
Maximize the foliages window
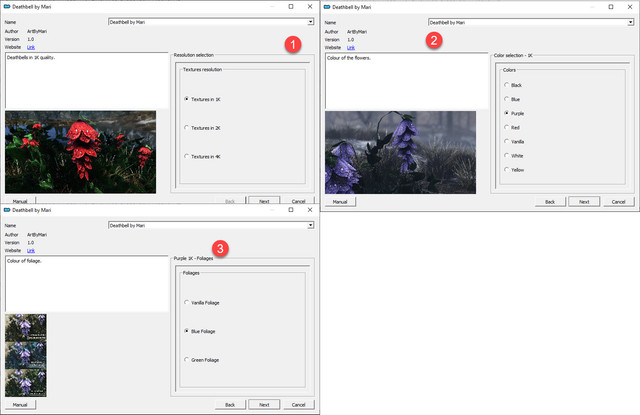291,210
